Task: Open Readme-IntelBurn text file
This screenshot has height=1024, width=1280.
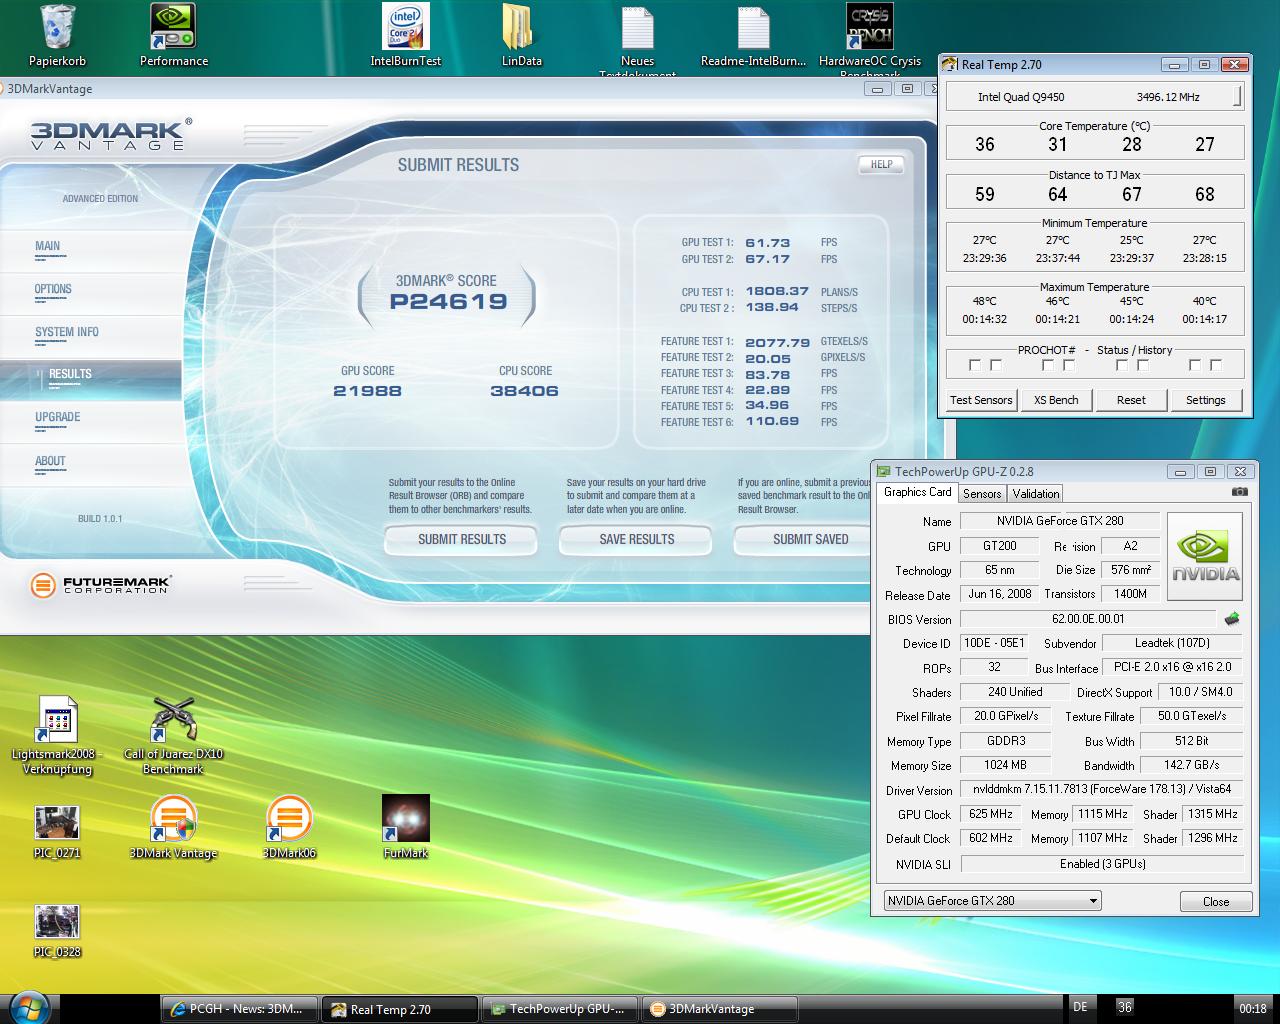Action: [x=753, y=35]
